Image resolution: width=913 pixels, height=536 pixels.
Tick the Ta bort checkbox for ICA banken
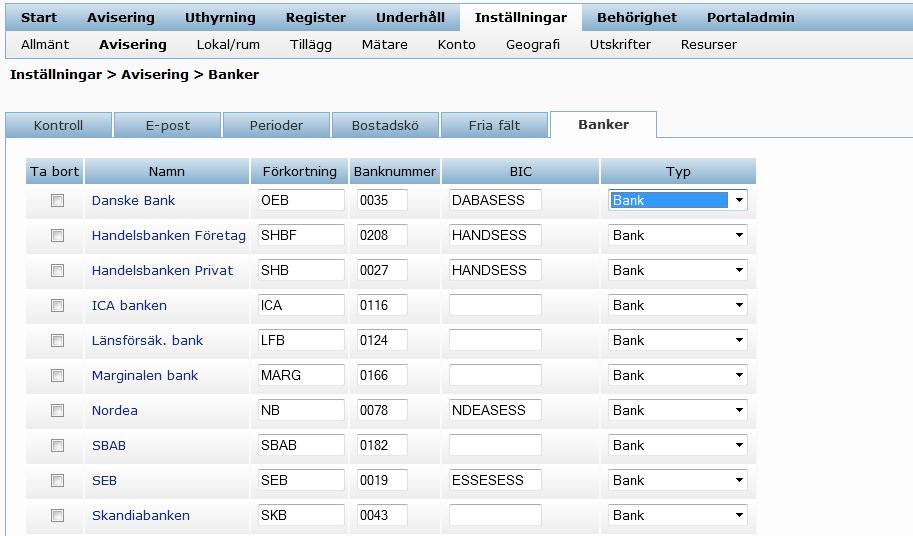57,306
